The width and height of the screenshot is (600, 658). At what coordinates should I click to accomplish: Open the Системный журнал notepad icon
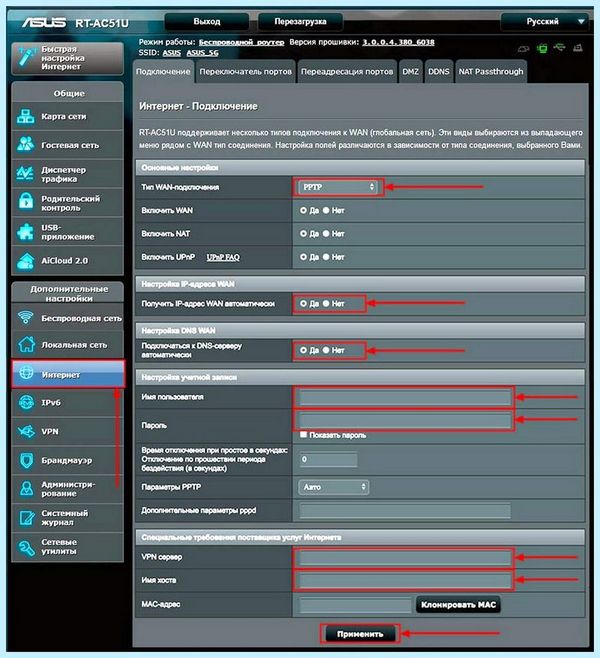pyautogui.click(x=26, y=517)
